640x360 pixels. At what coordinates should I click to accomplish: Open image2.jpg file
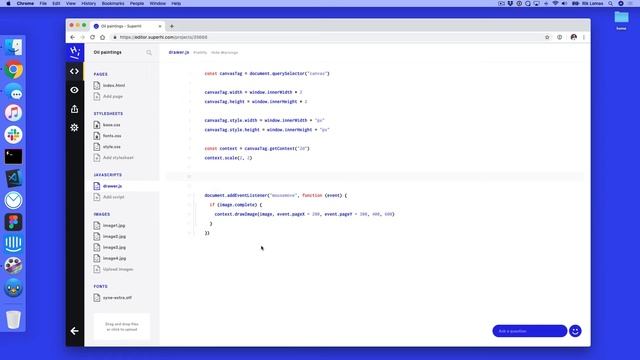click(x=114, y=236)
